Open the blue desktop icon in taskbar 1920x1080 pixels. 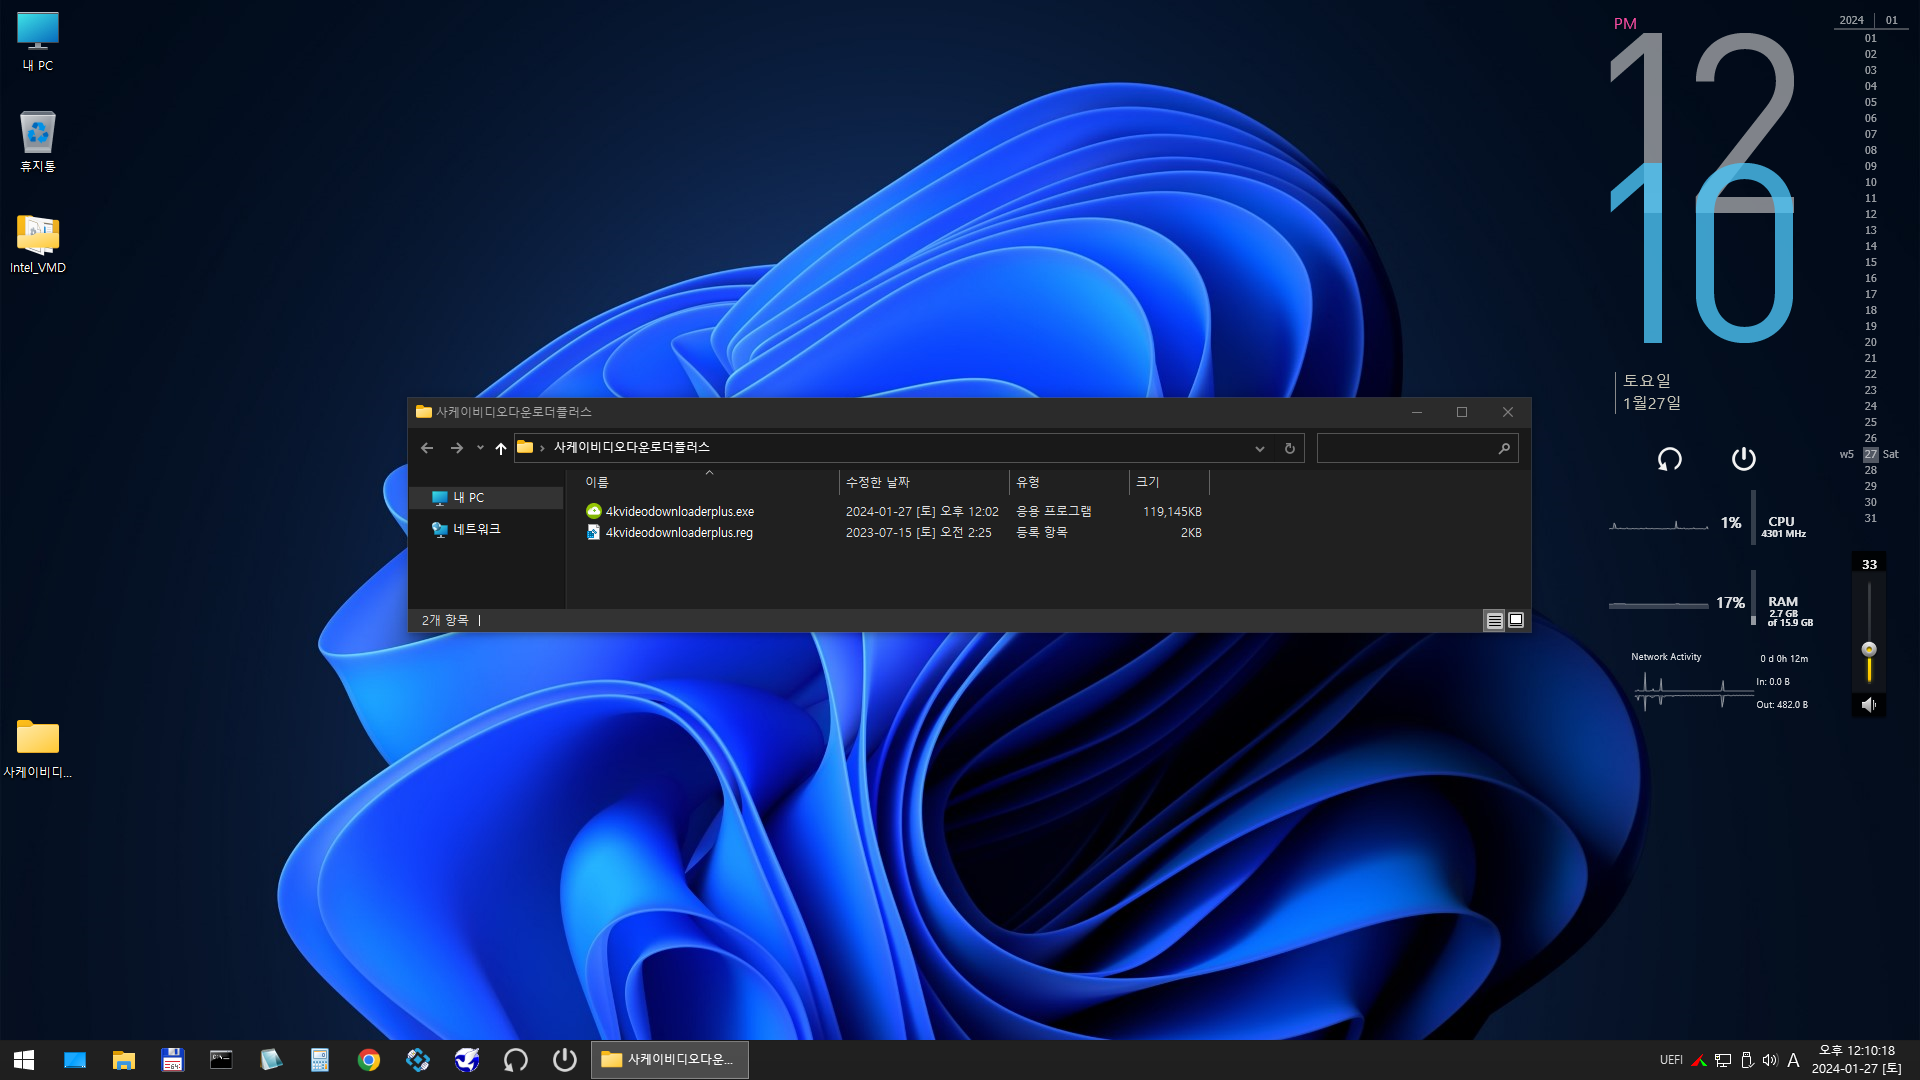(x=75, y=1060)
